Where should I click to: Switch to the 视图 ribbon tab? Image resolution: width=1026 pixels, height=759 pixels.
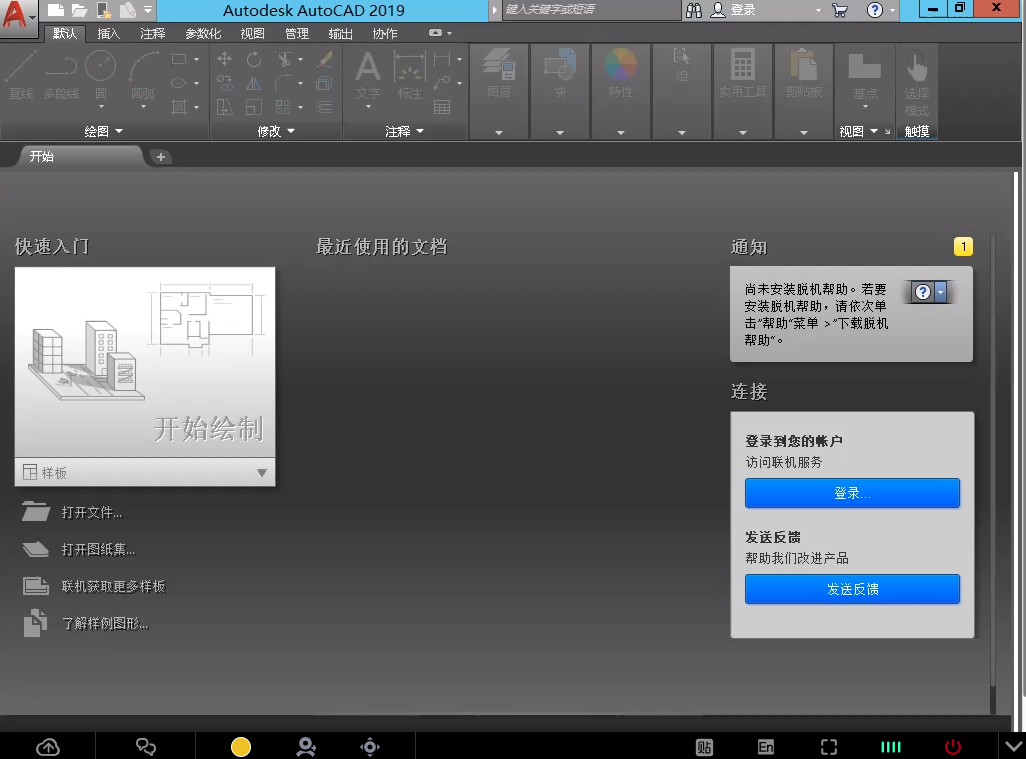(253, 33)
